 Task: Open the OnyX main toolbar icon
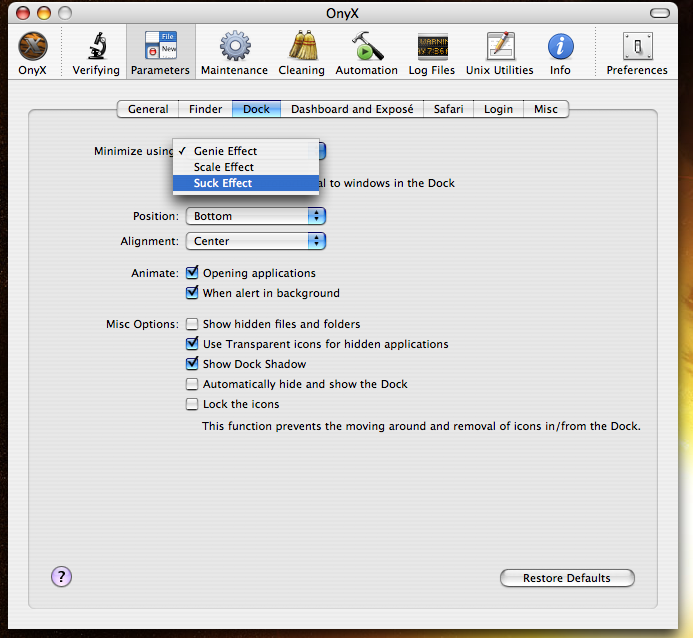pos(33,46)
